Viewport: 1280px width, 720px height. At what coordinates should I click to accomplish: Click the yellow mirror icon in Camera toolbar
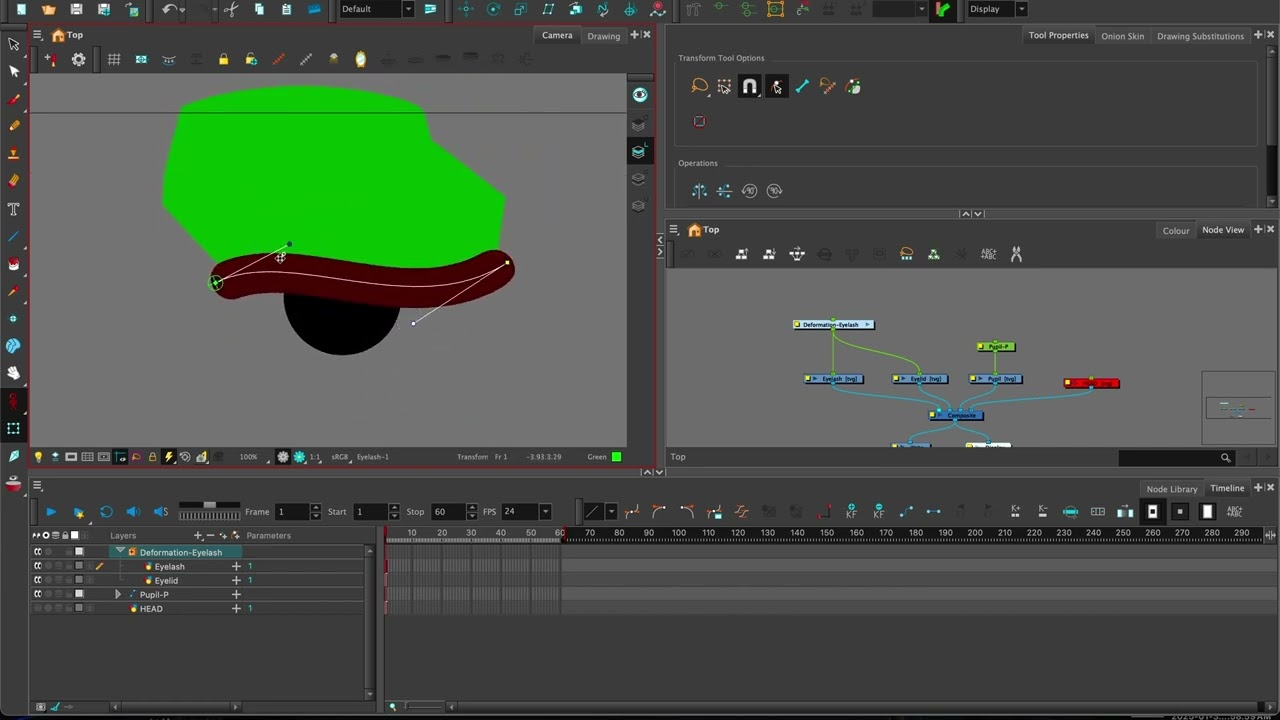[360, 59]
